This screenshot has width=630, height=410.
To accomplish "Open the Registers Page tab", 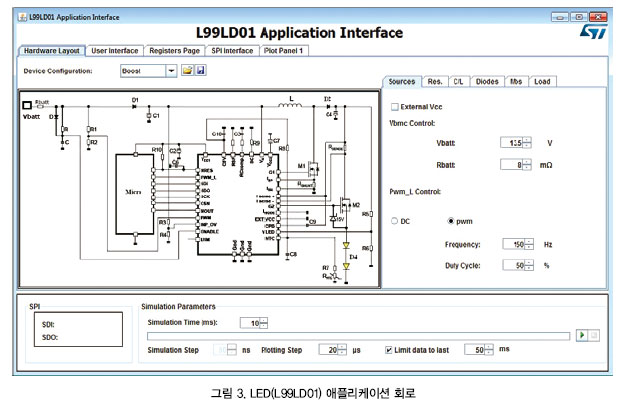I will [174, 51].
